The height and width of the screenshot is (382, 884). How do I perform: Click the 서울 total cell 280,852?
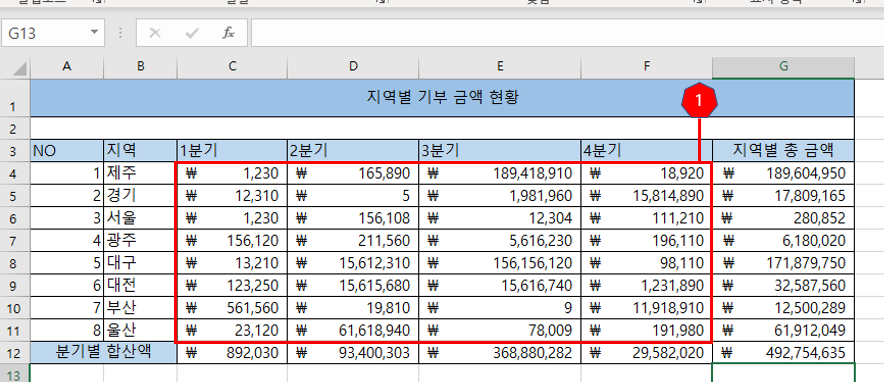pos(784,218)
